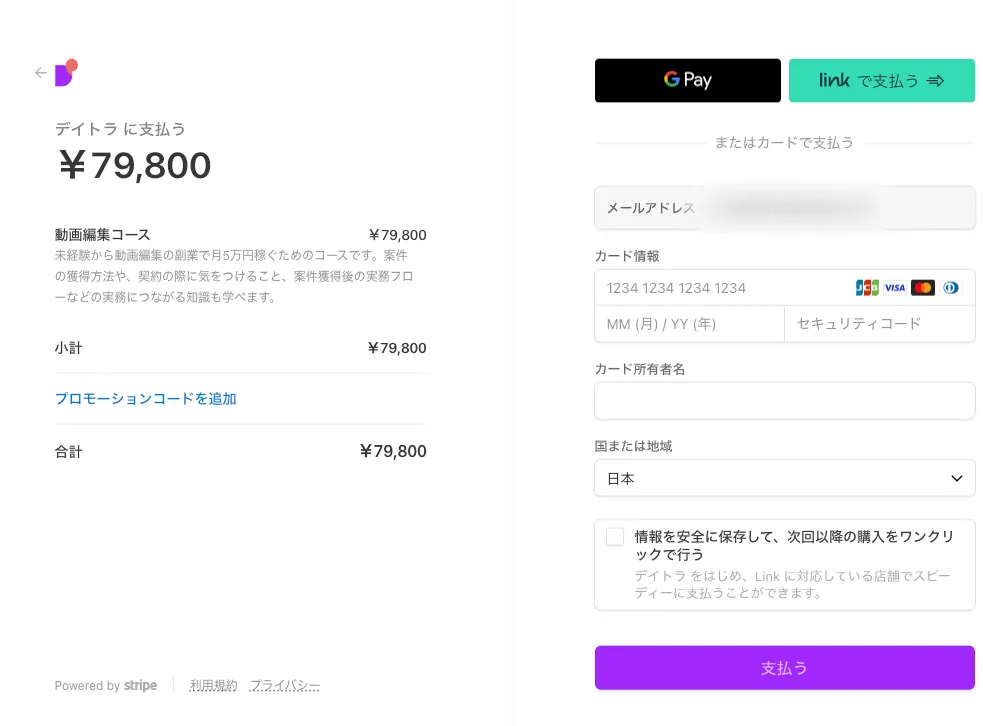Enable saving info for one-click purchases
983x726 pixels.
[x=615, y=537]
